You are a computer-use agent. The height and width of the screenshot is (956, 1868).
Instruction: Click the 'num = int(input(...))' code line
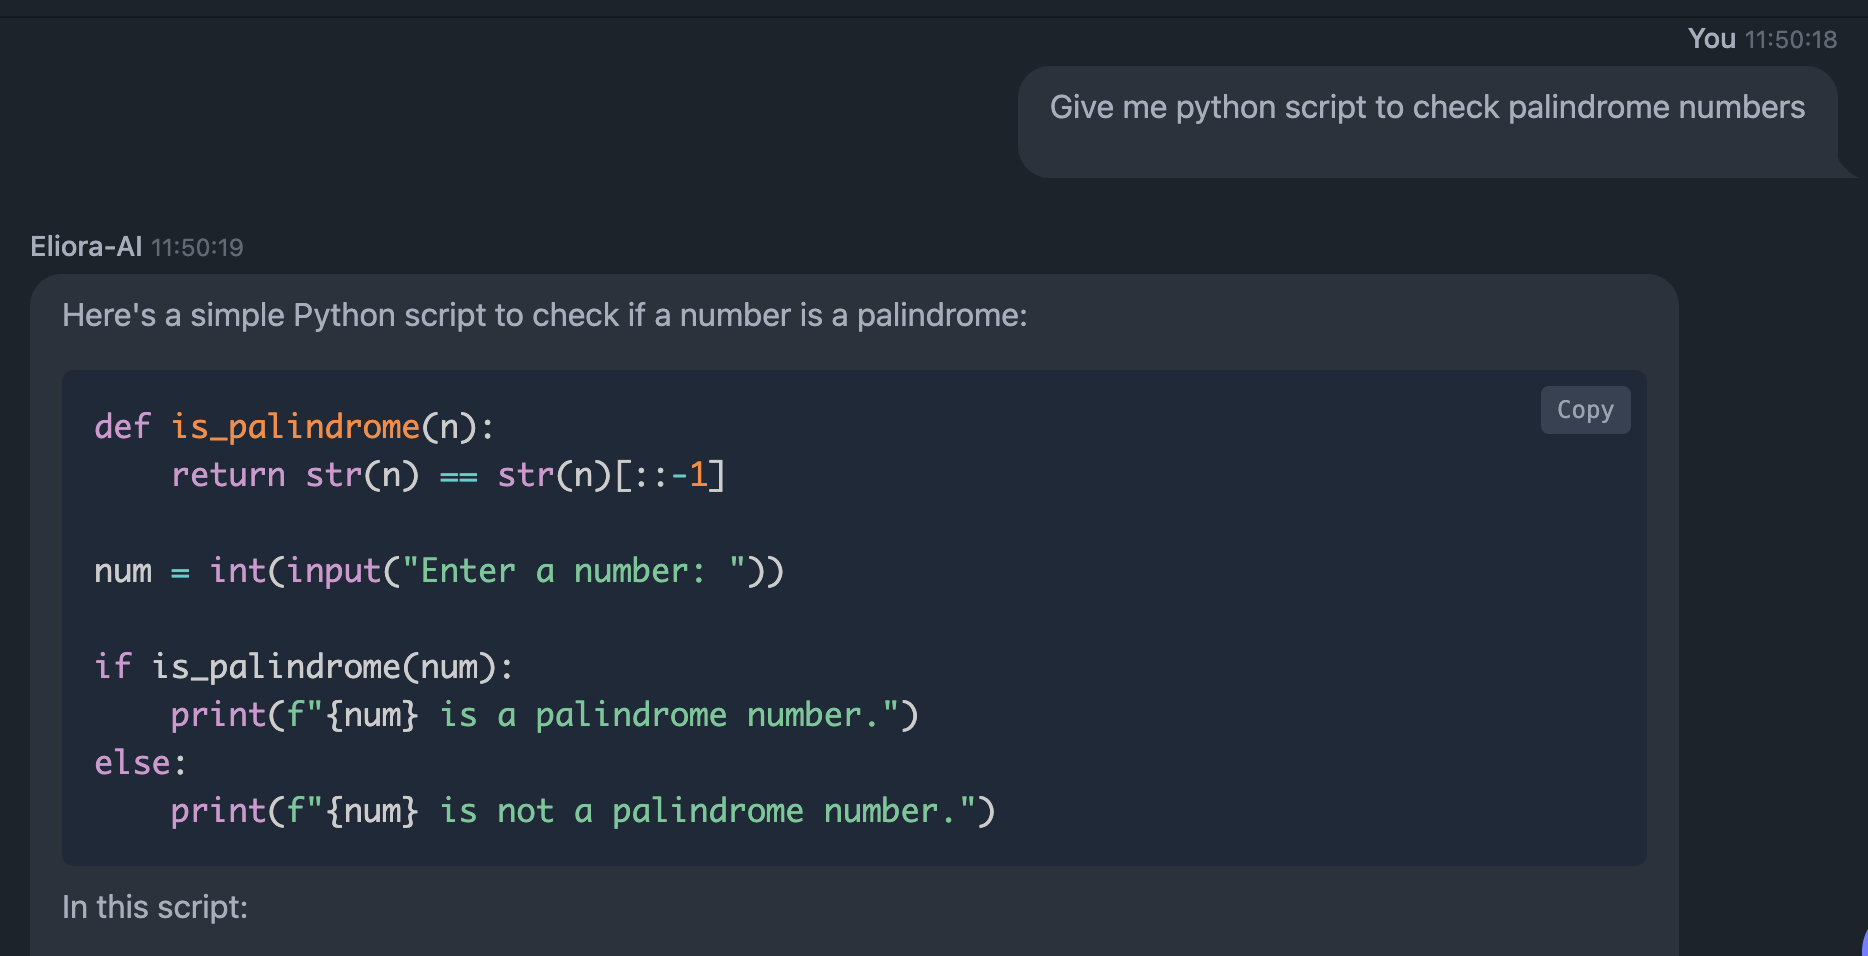(439, 571)
